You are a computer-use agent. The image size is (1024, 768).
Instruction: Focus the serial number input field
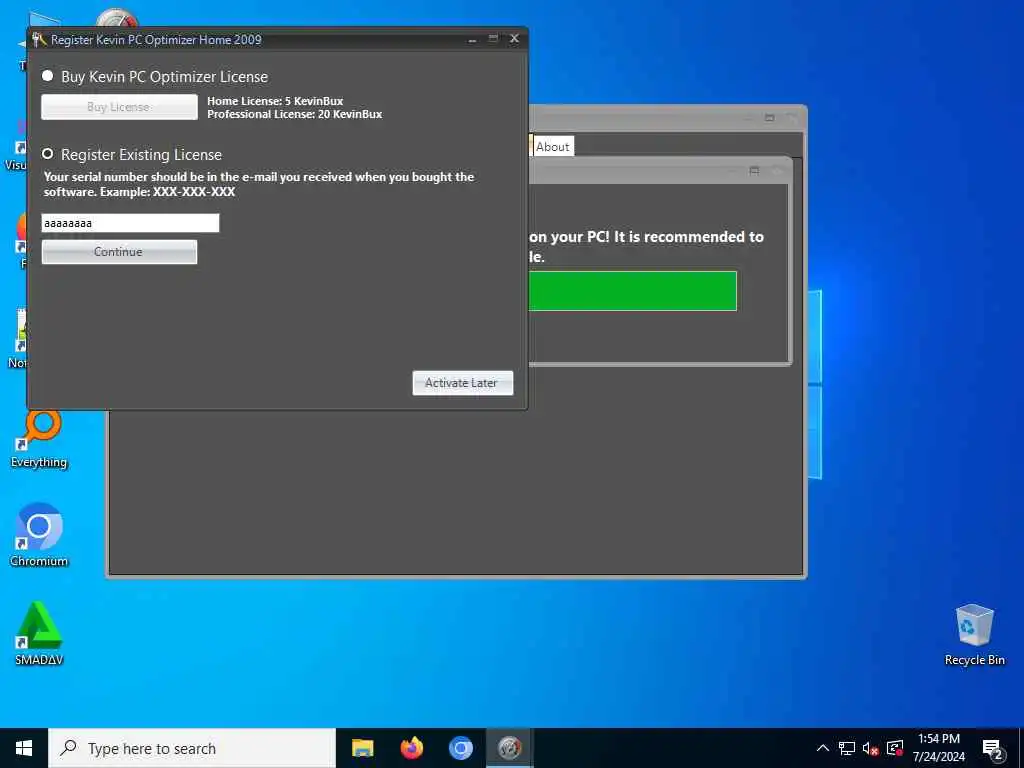130,223
